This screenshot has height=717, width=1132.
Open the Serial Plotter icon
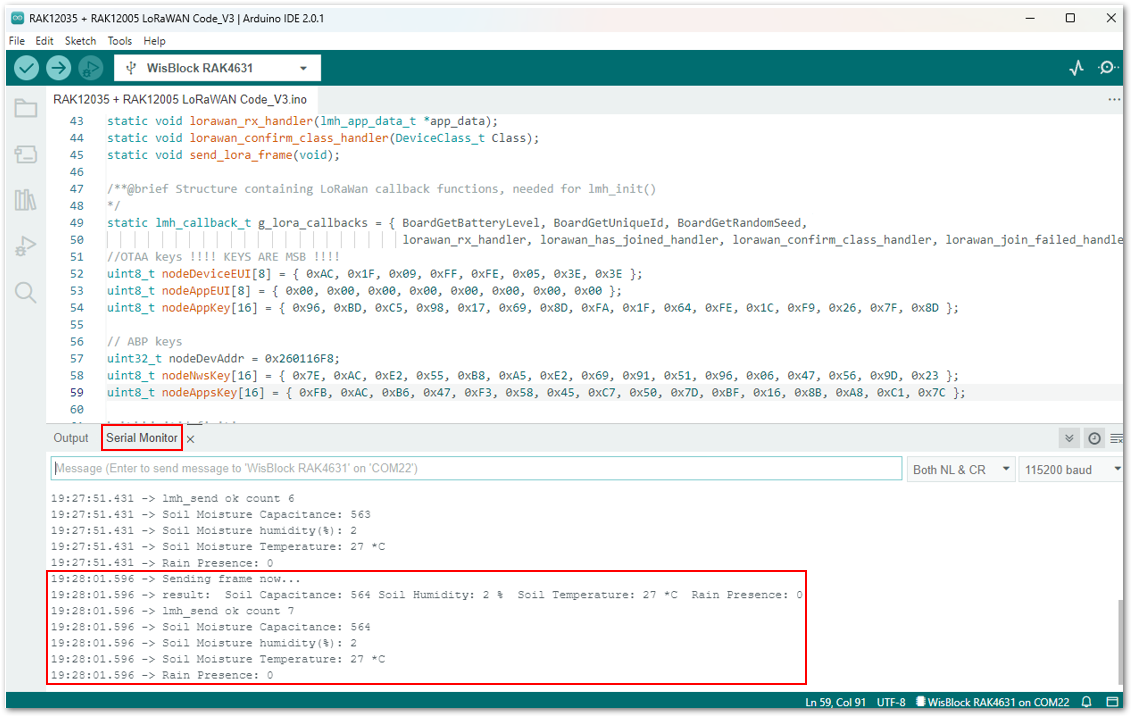pos(1076,68)
